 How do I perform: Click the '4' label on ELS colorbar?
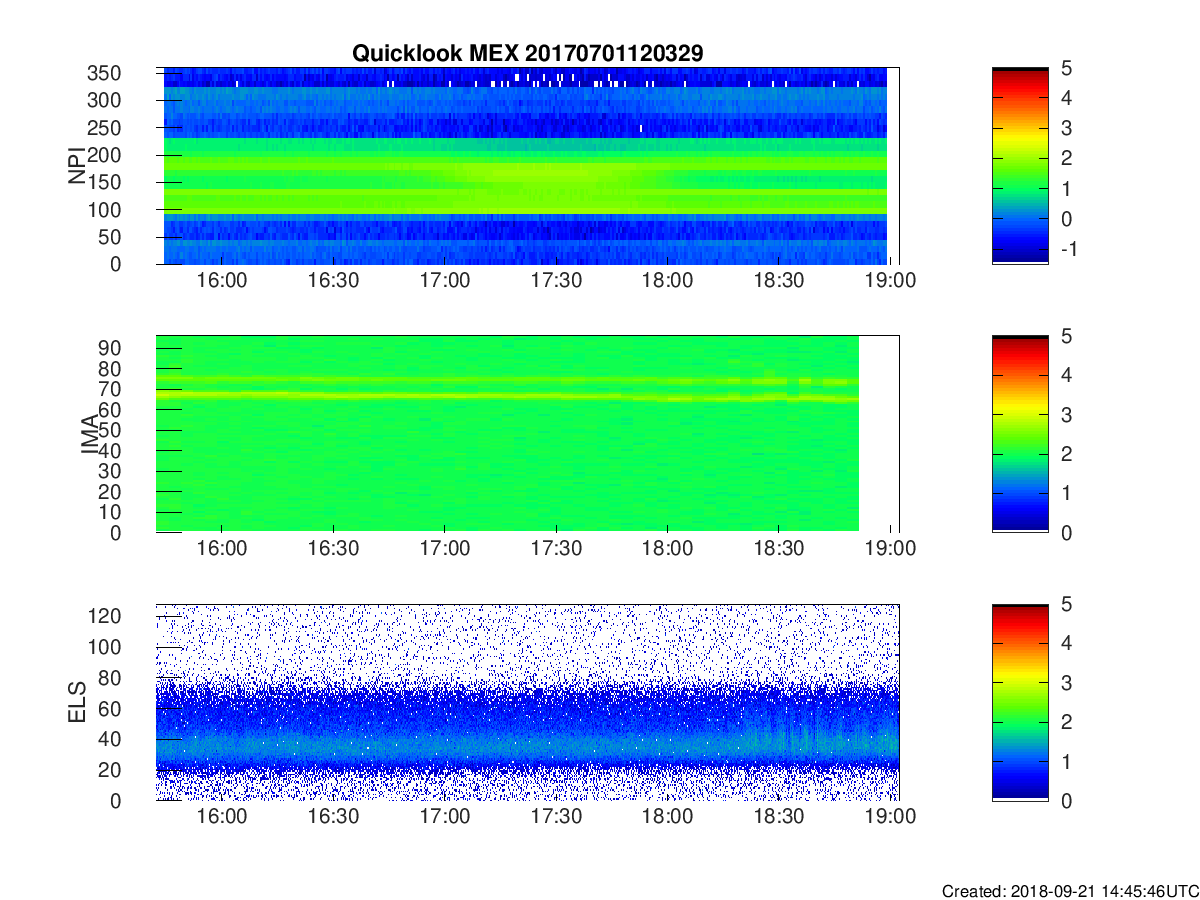click(x=1065, y=643)
